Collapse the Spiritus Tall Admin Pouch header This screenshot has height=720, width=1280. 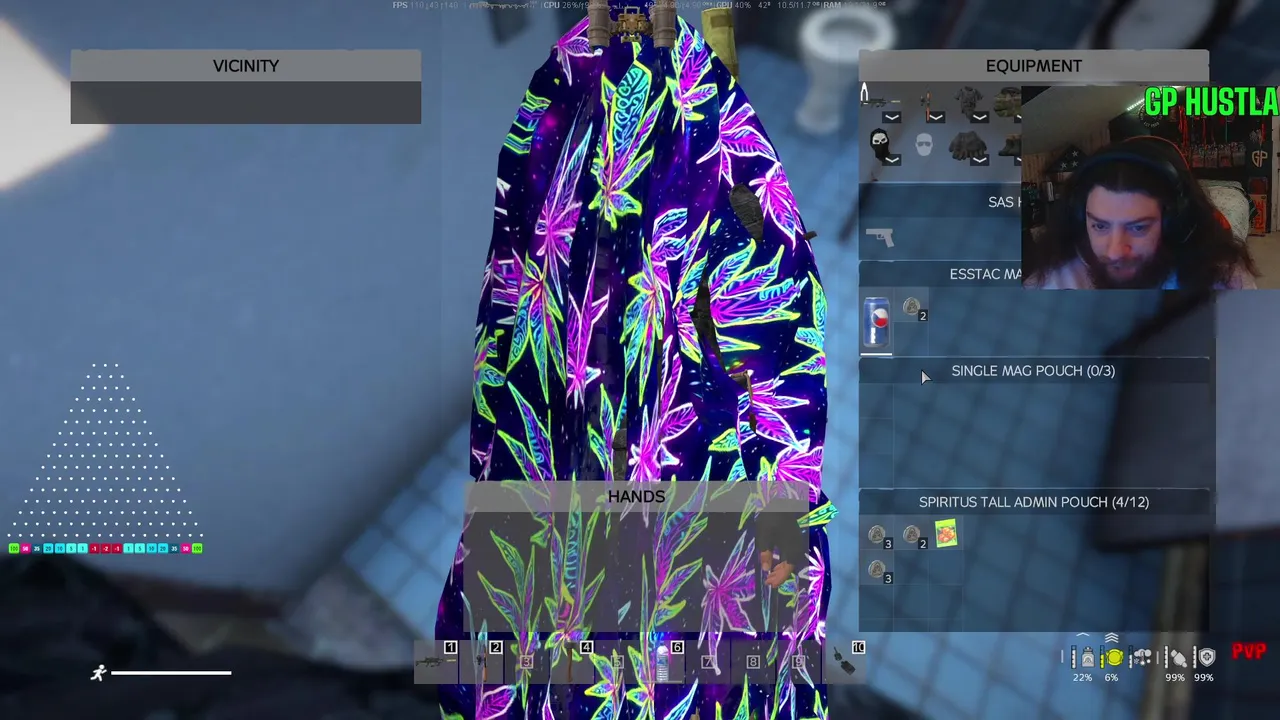(x=1034, y=502)
